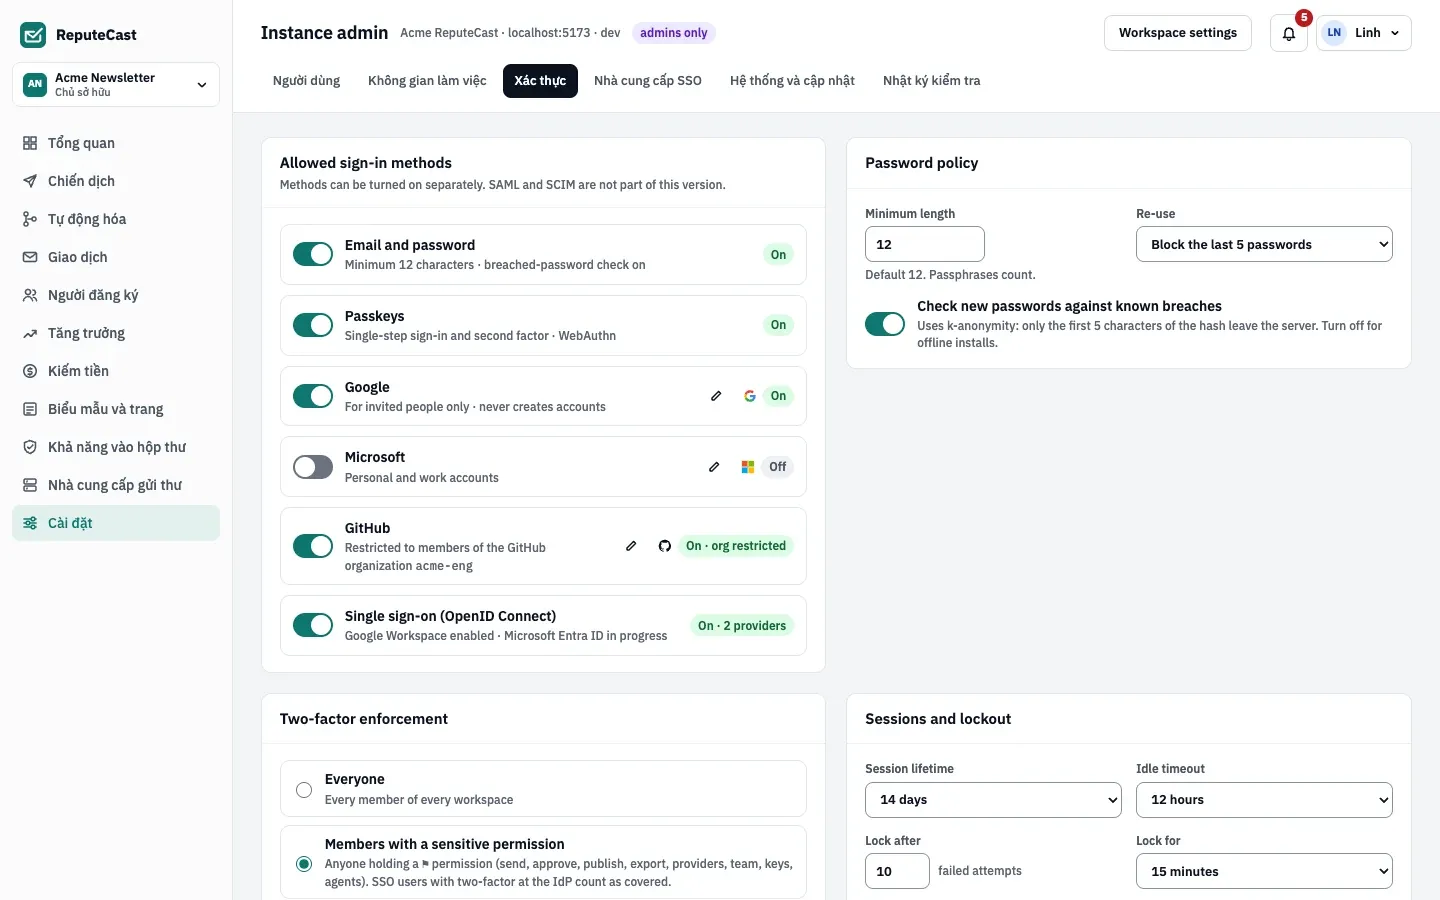The image size is (1440, 900).
Task: Open the Nhà cung cấp SSO tab
Action: (x=648, y=81)
